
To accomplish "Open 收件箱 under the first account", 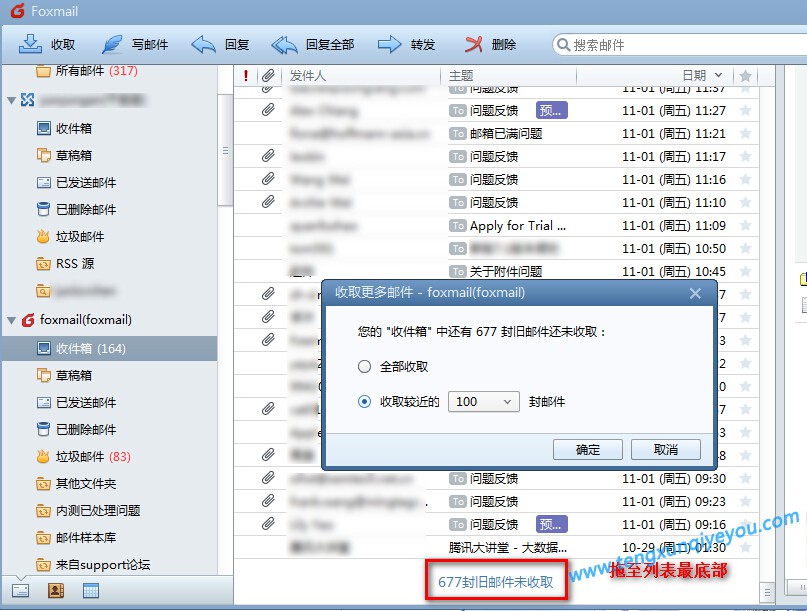I will coord(64,128).
